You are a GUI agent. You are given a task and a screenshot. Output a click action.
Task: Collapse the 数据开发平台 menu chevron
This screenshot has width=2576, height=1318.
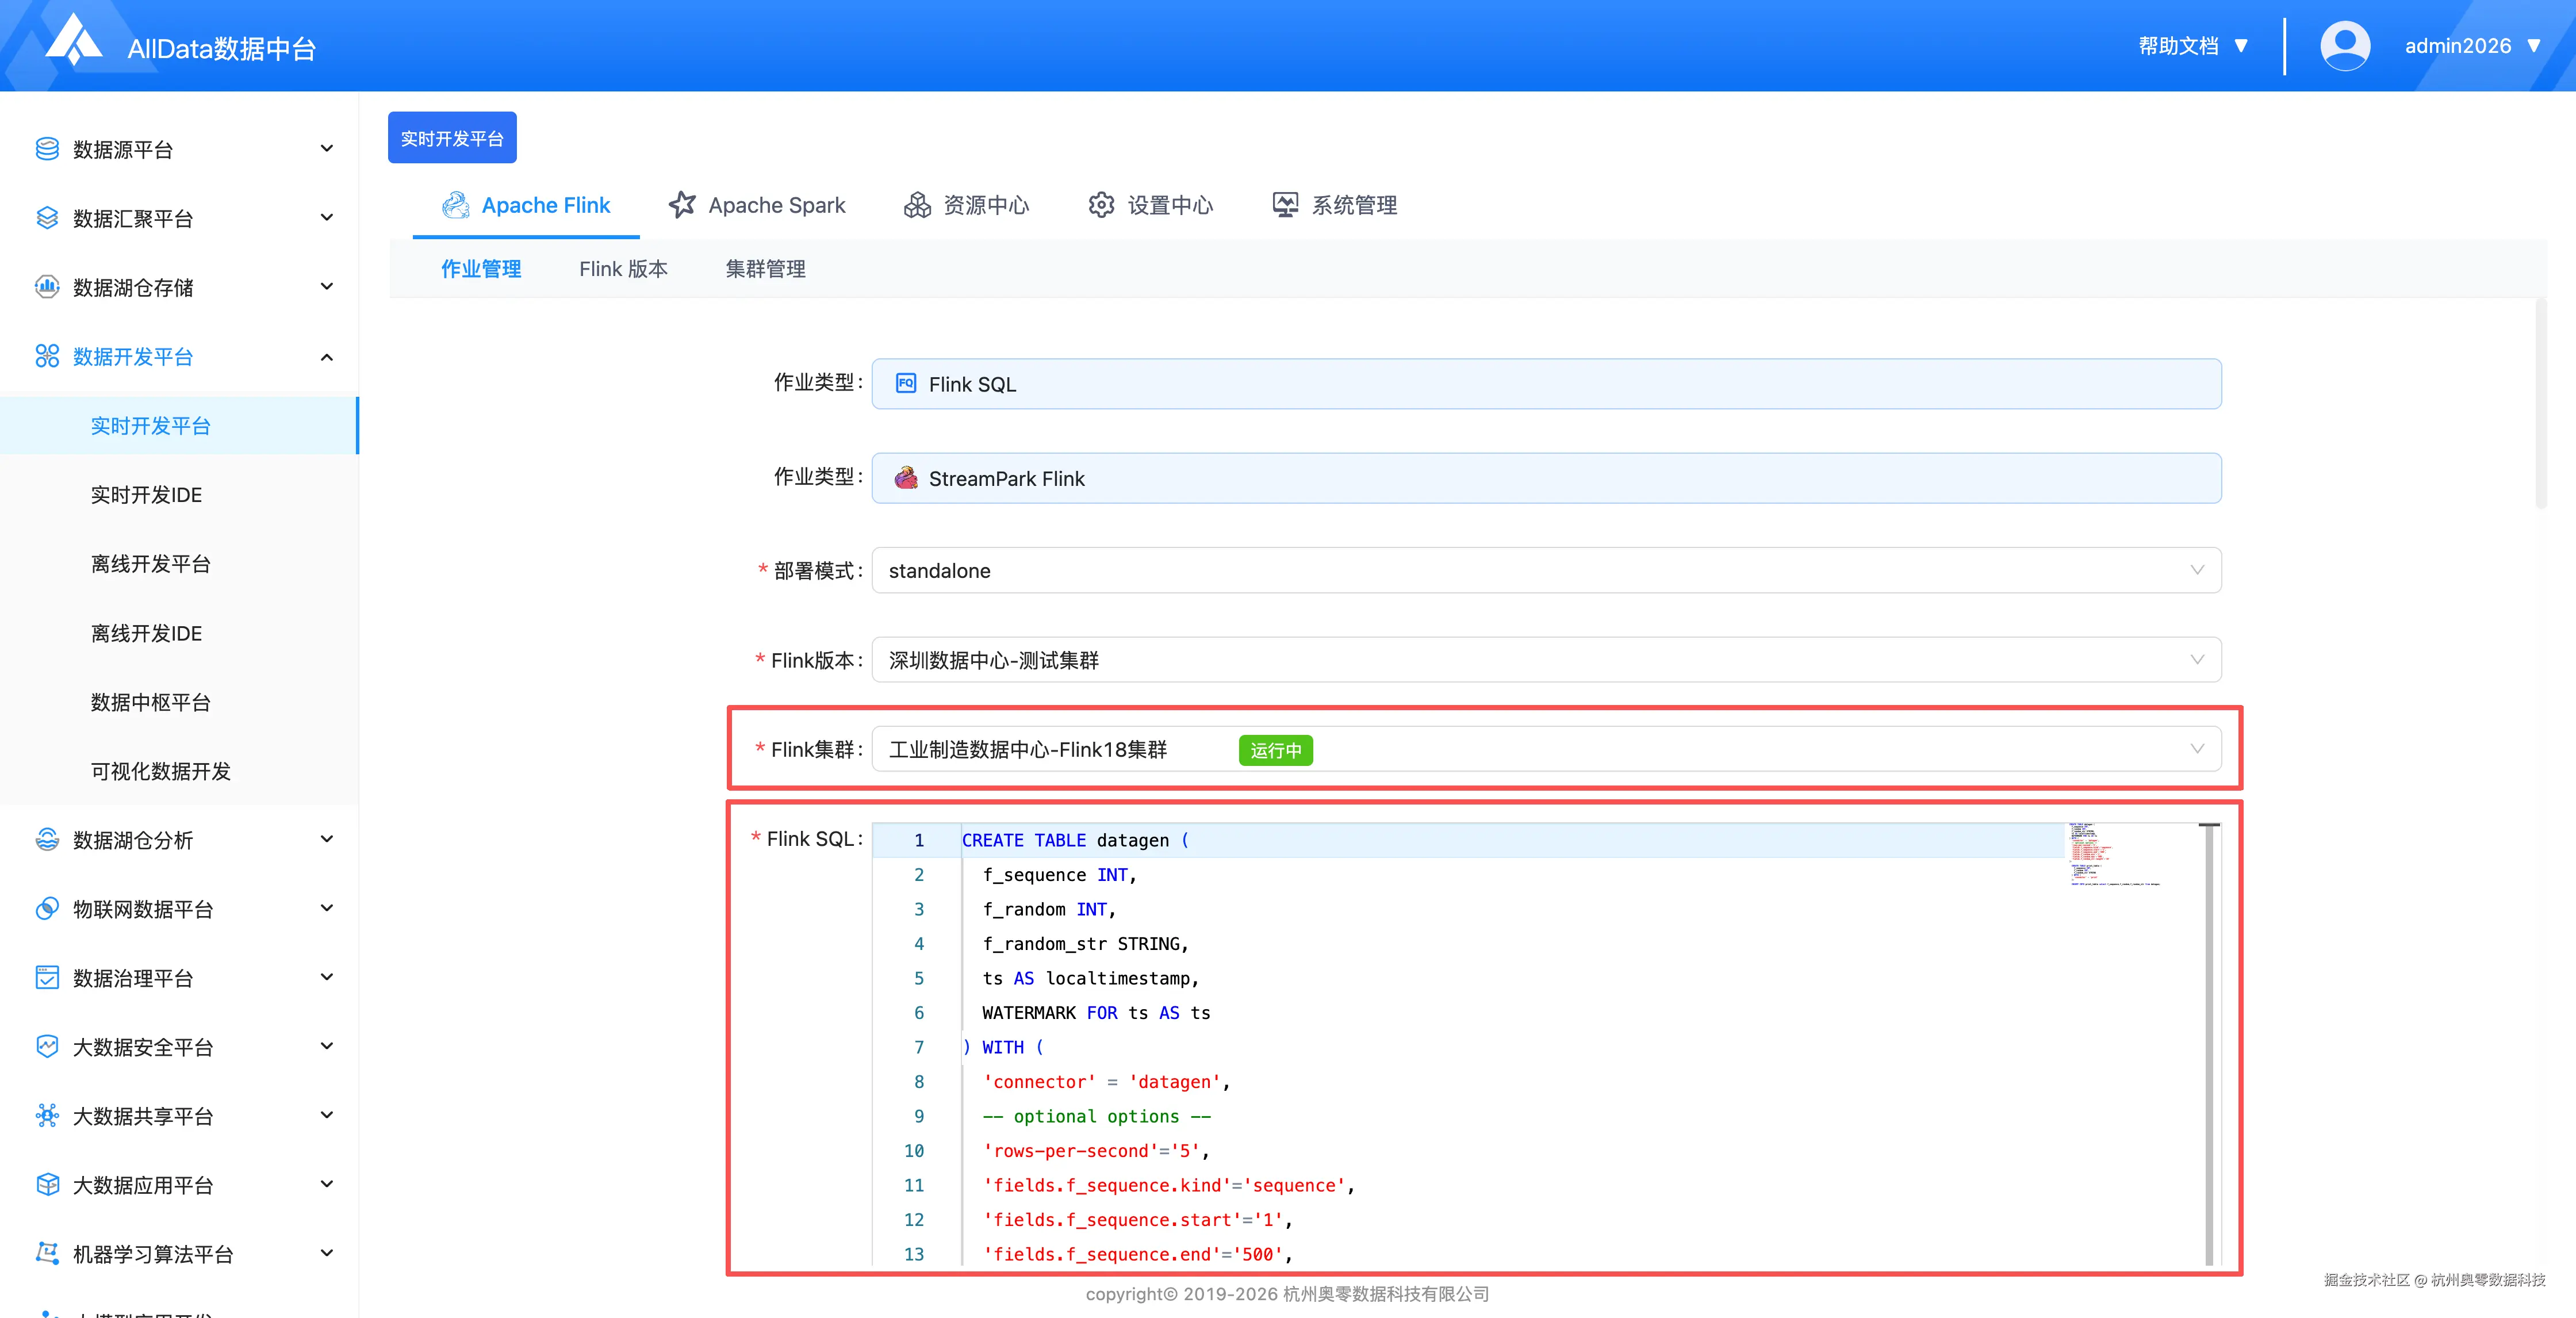(x=326, y=356)
